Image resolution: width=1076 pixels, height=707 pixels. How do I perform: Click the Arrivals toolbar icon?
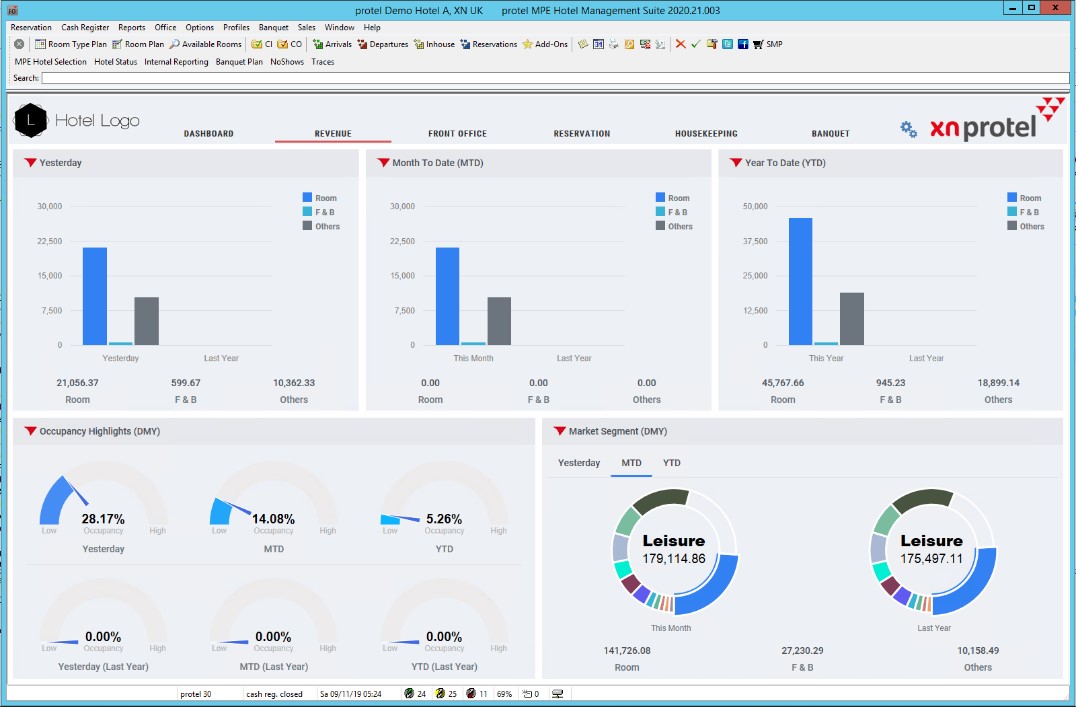pyautogui.click(x=318, y=44)
